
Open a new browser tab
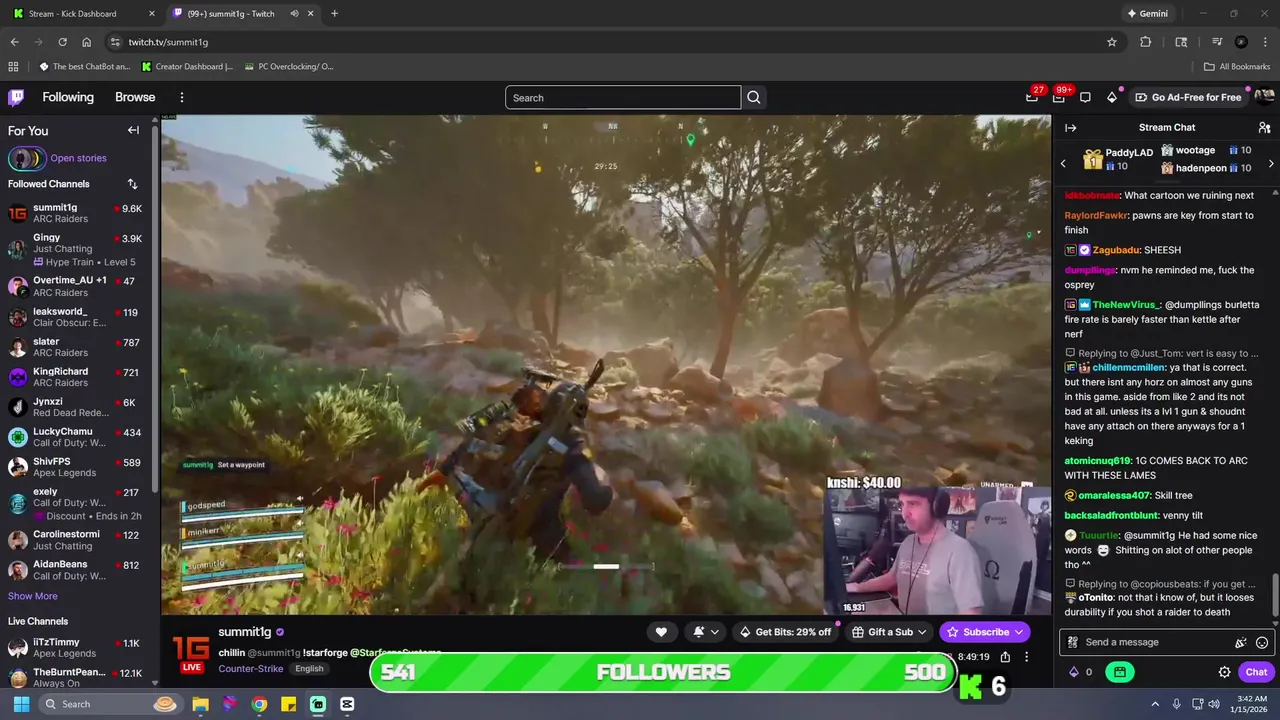[x=334, y=14]
